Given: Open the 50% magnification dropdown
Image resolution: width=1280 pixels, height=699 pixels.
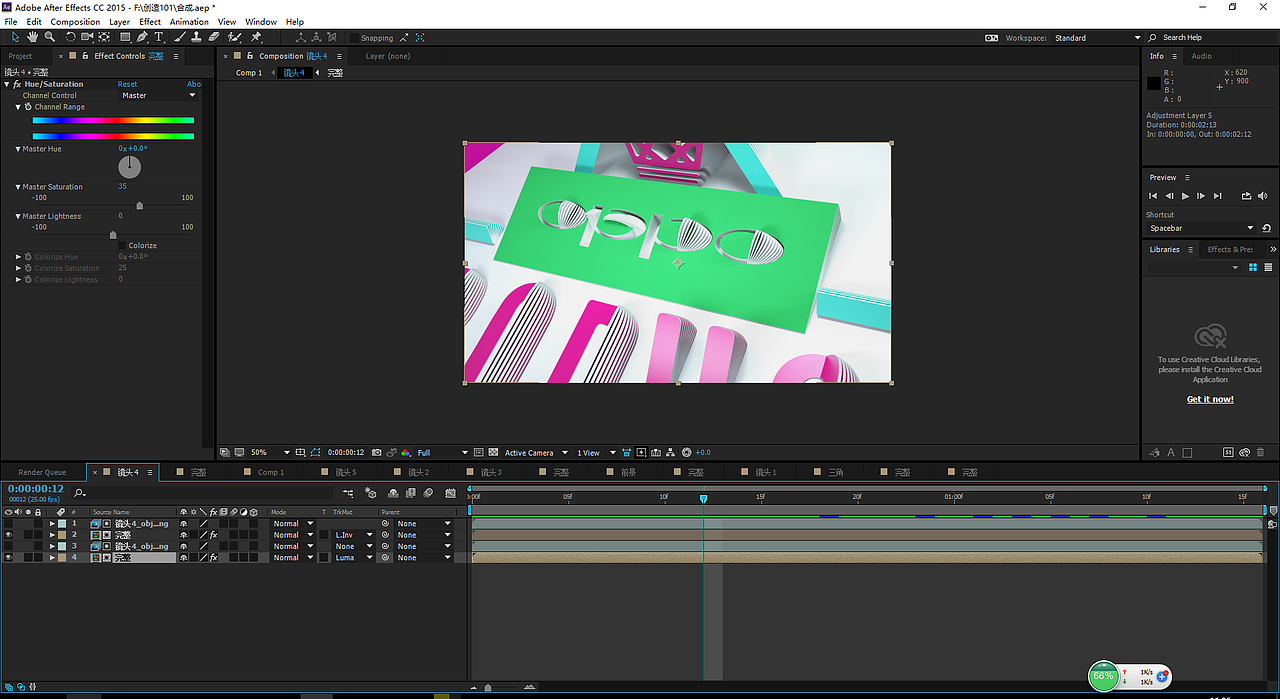Looking at the screenshot, I should tap(270, 453).
